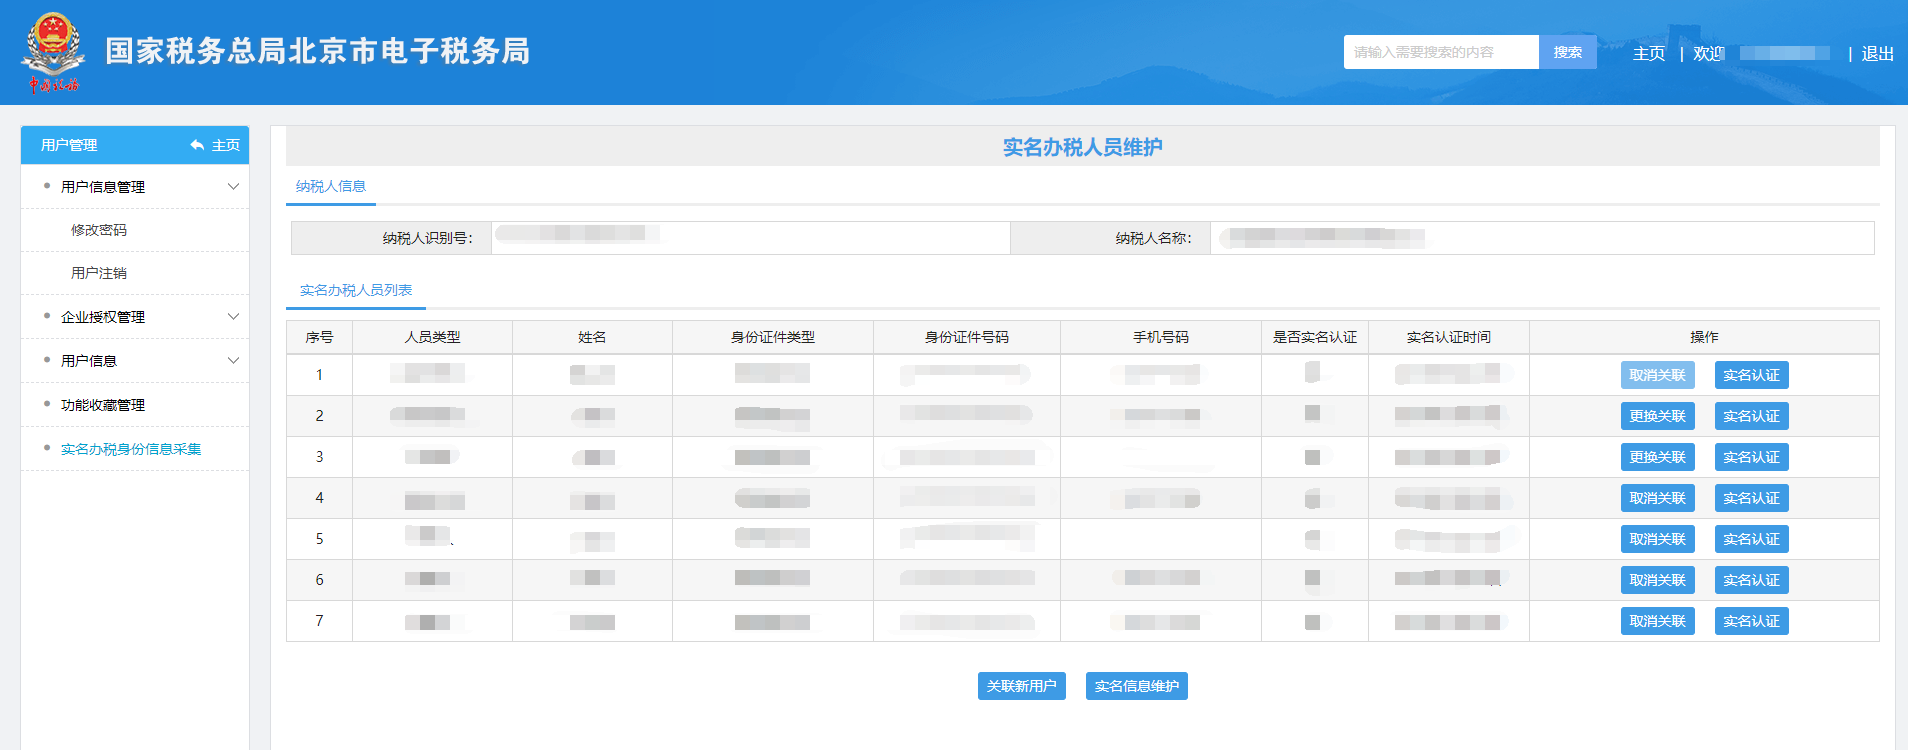Viewport: 1908px width, 750px height.
Task: Click the 用户管理 panel header
Action: coord(135,145)
